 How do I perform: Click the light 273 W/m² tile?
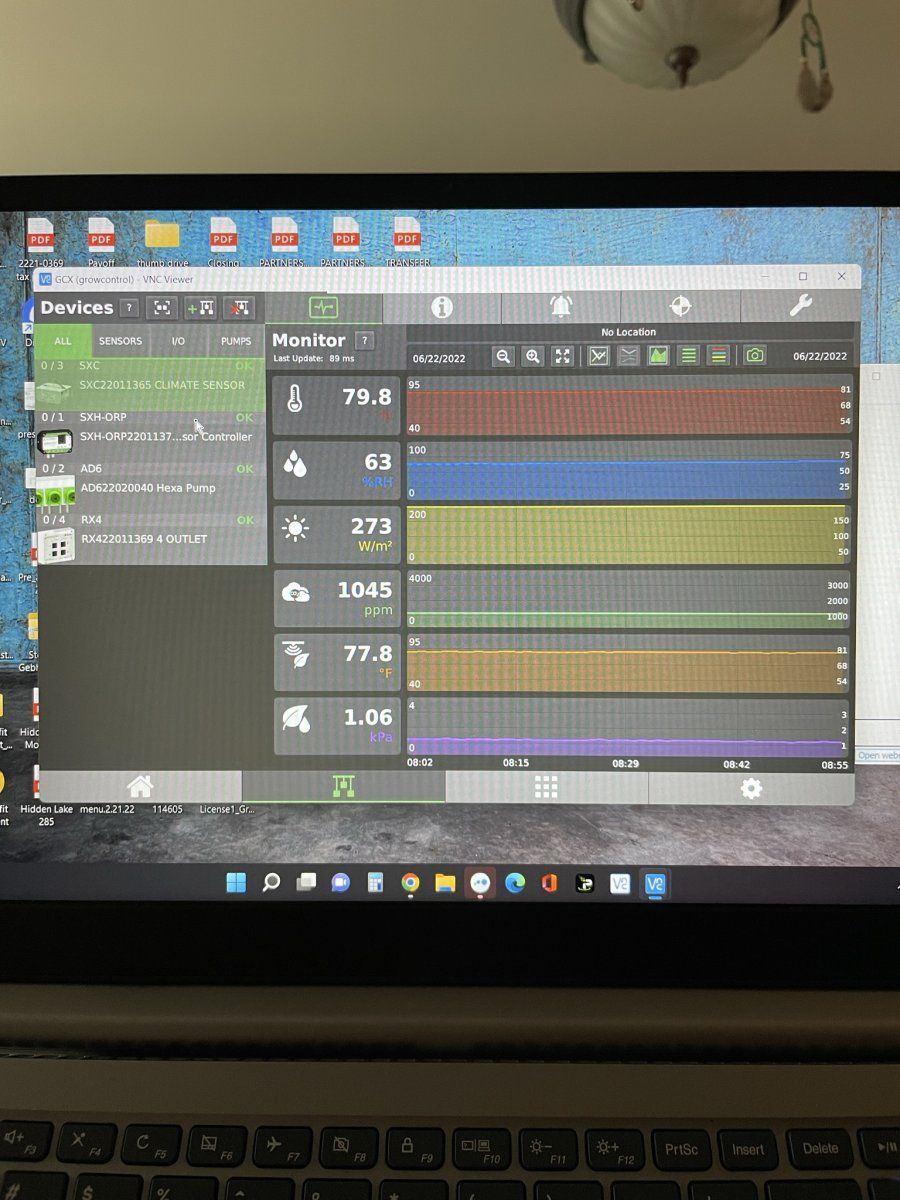(337, 534)
